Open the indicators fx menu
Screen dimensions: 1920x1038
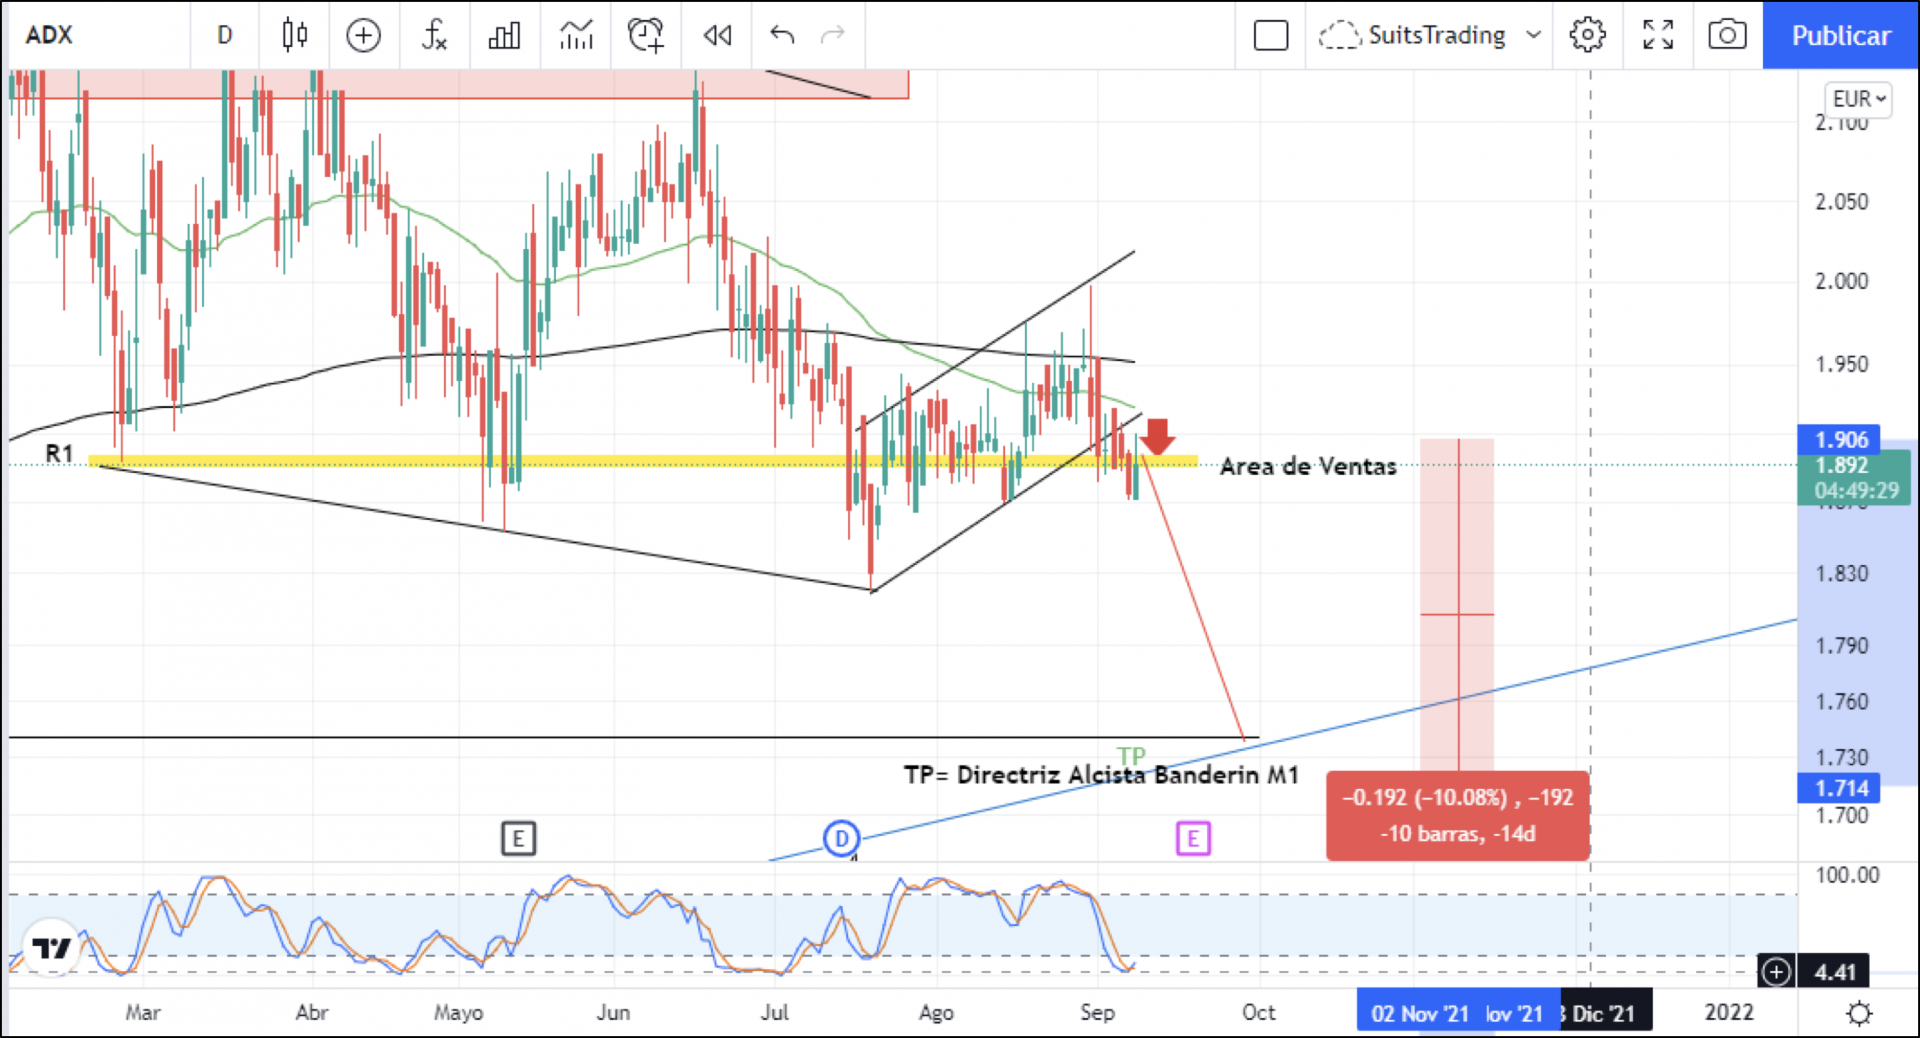coord(433,35)
